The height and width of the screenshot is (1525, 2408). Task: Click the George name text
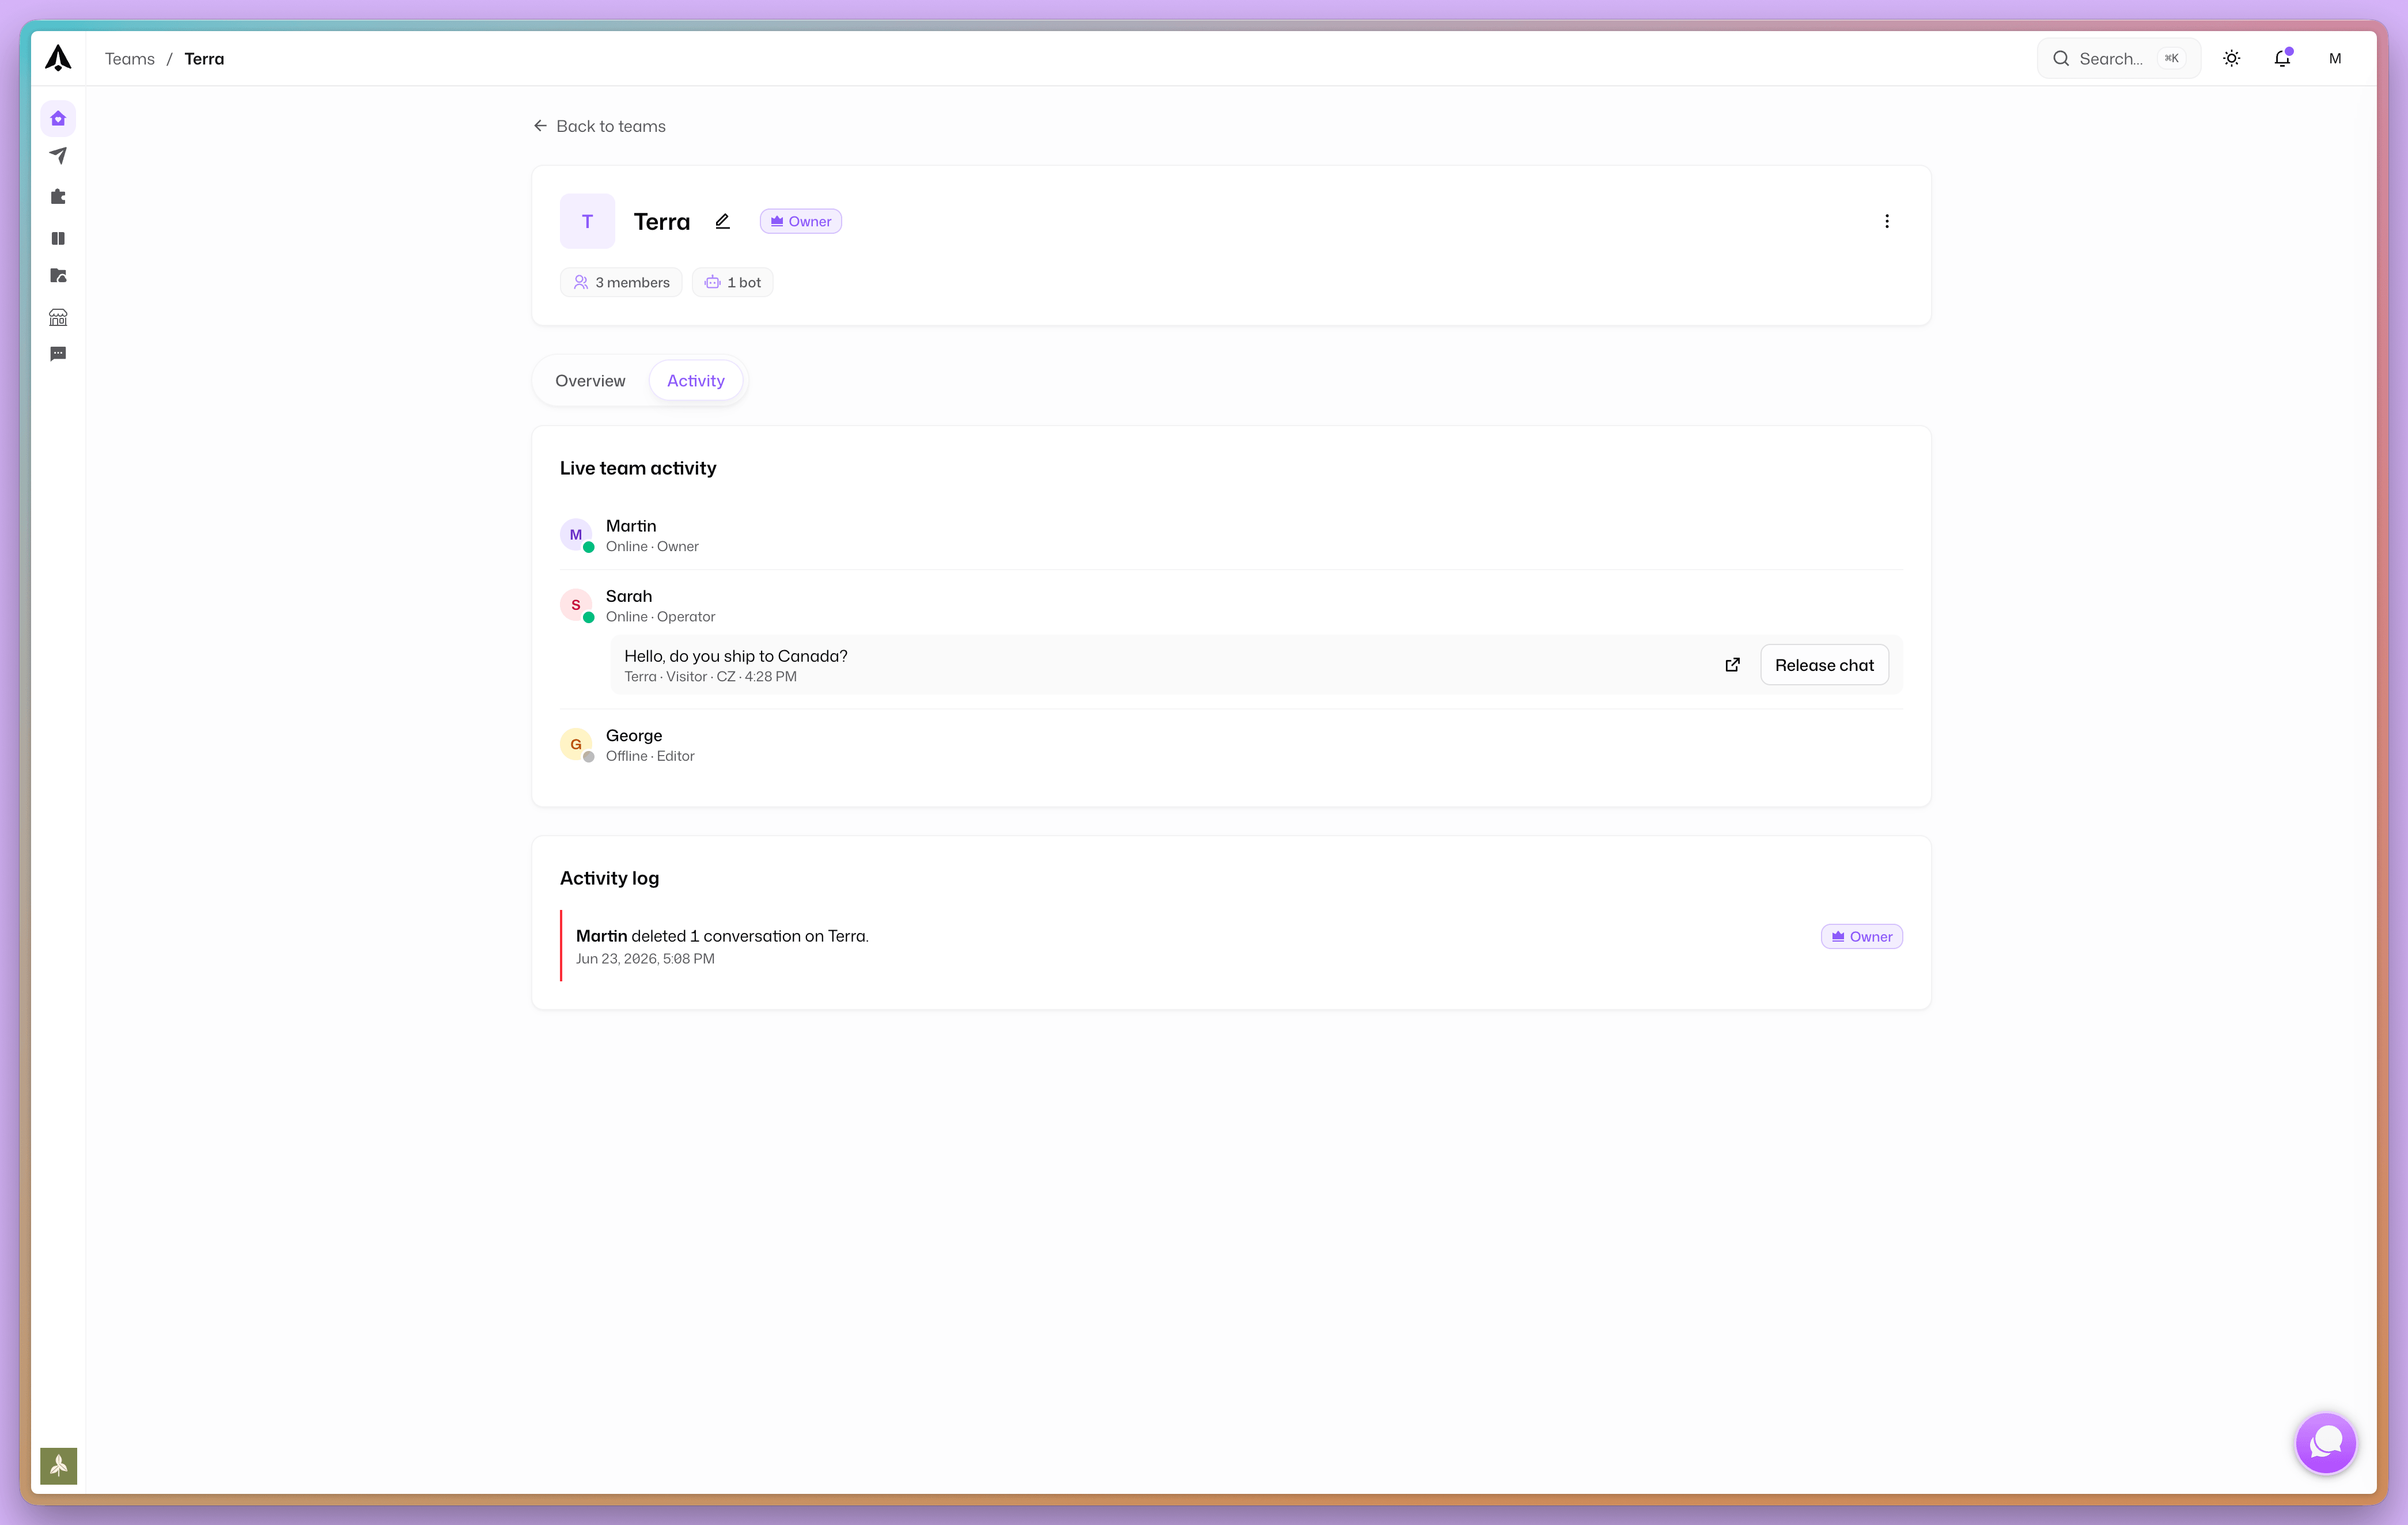pos(634,735)
